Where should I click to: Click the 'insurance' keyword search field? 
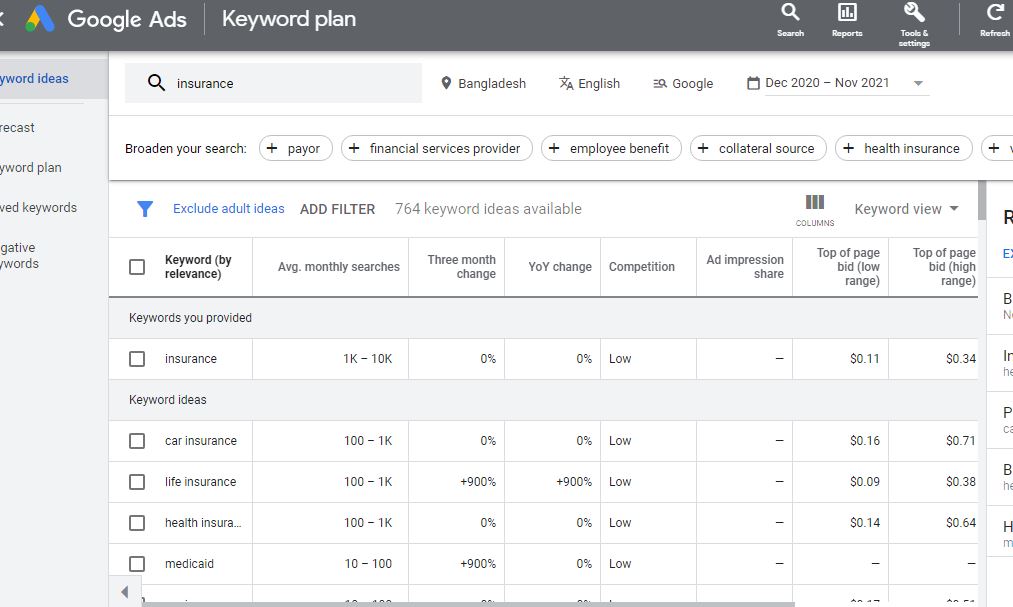pos(273,83)
